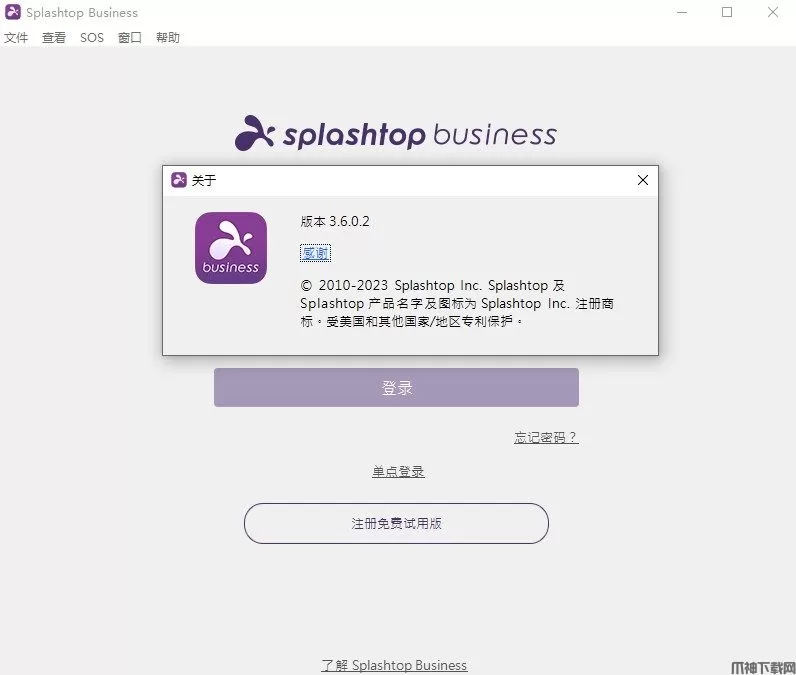Open the 忘记密码？ link
The width and height of the screenshot is (796, 675).
546,437
